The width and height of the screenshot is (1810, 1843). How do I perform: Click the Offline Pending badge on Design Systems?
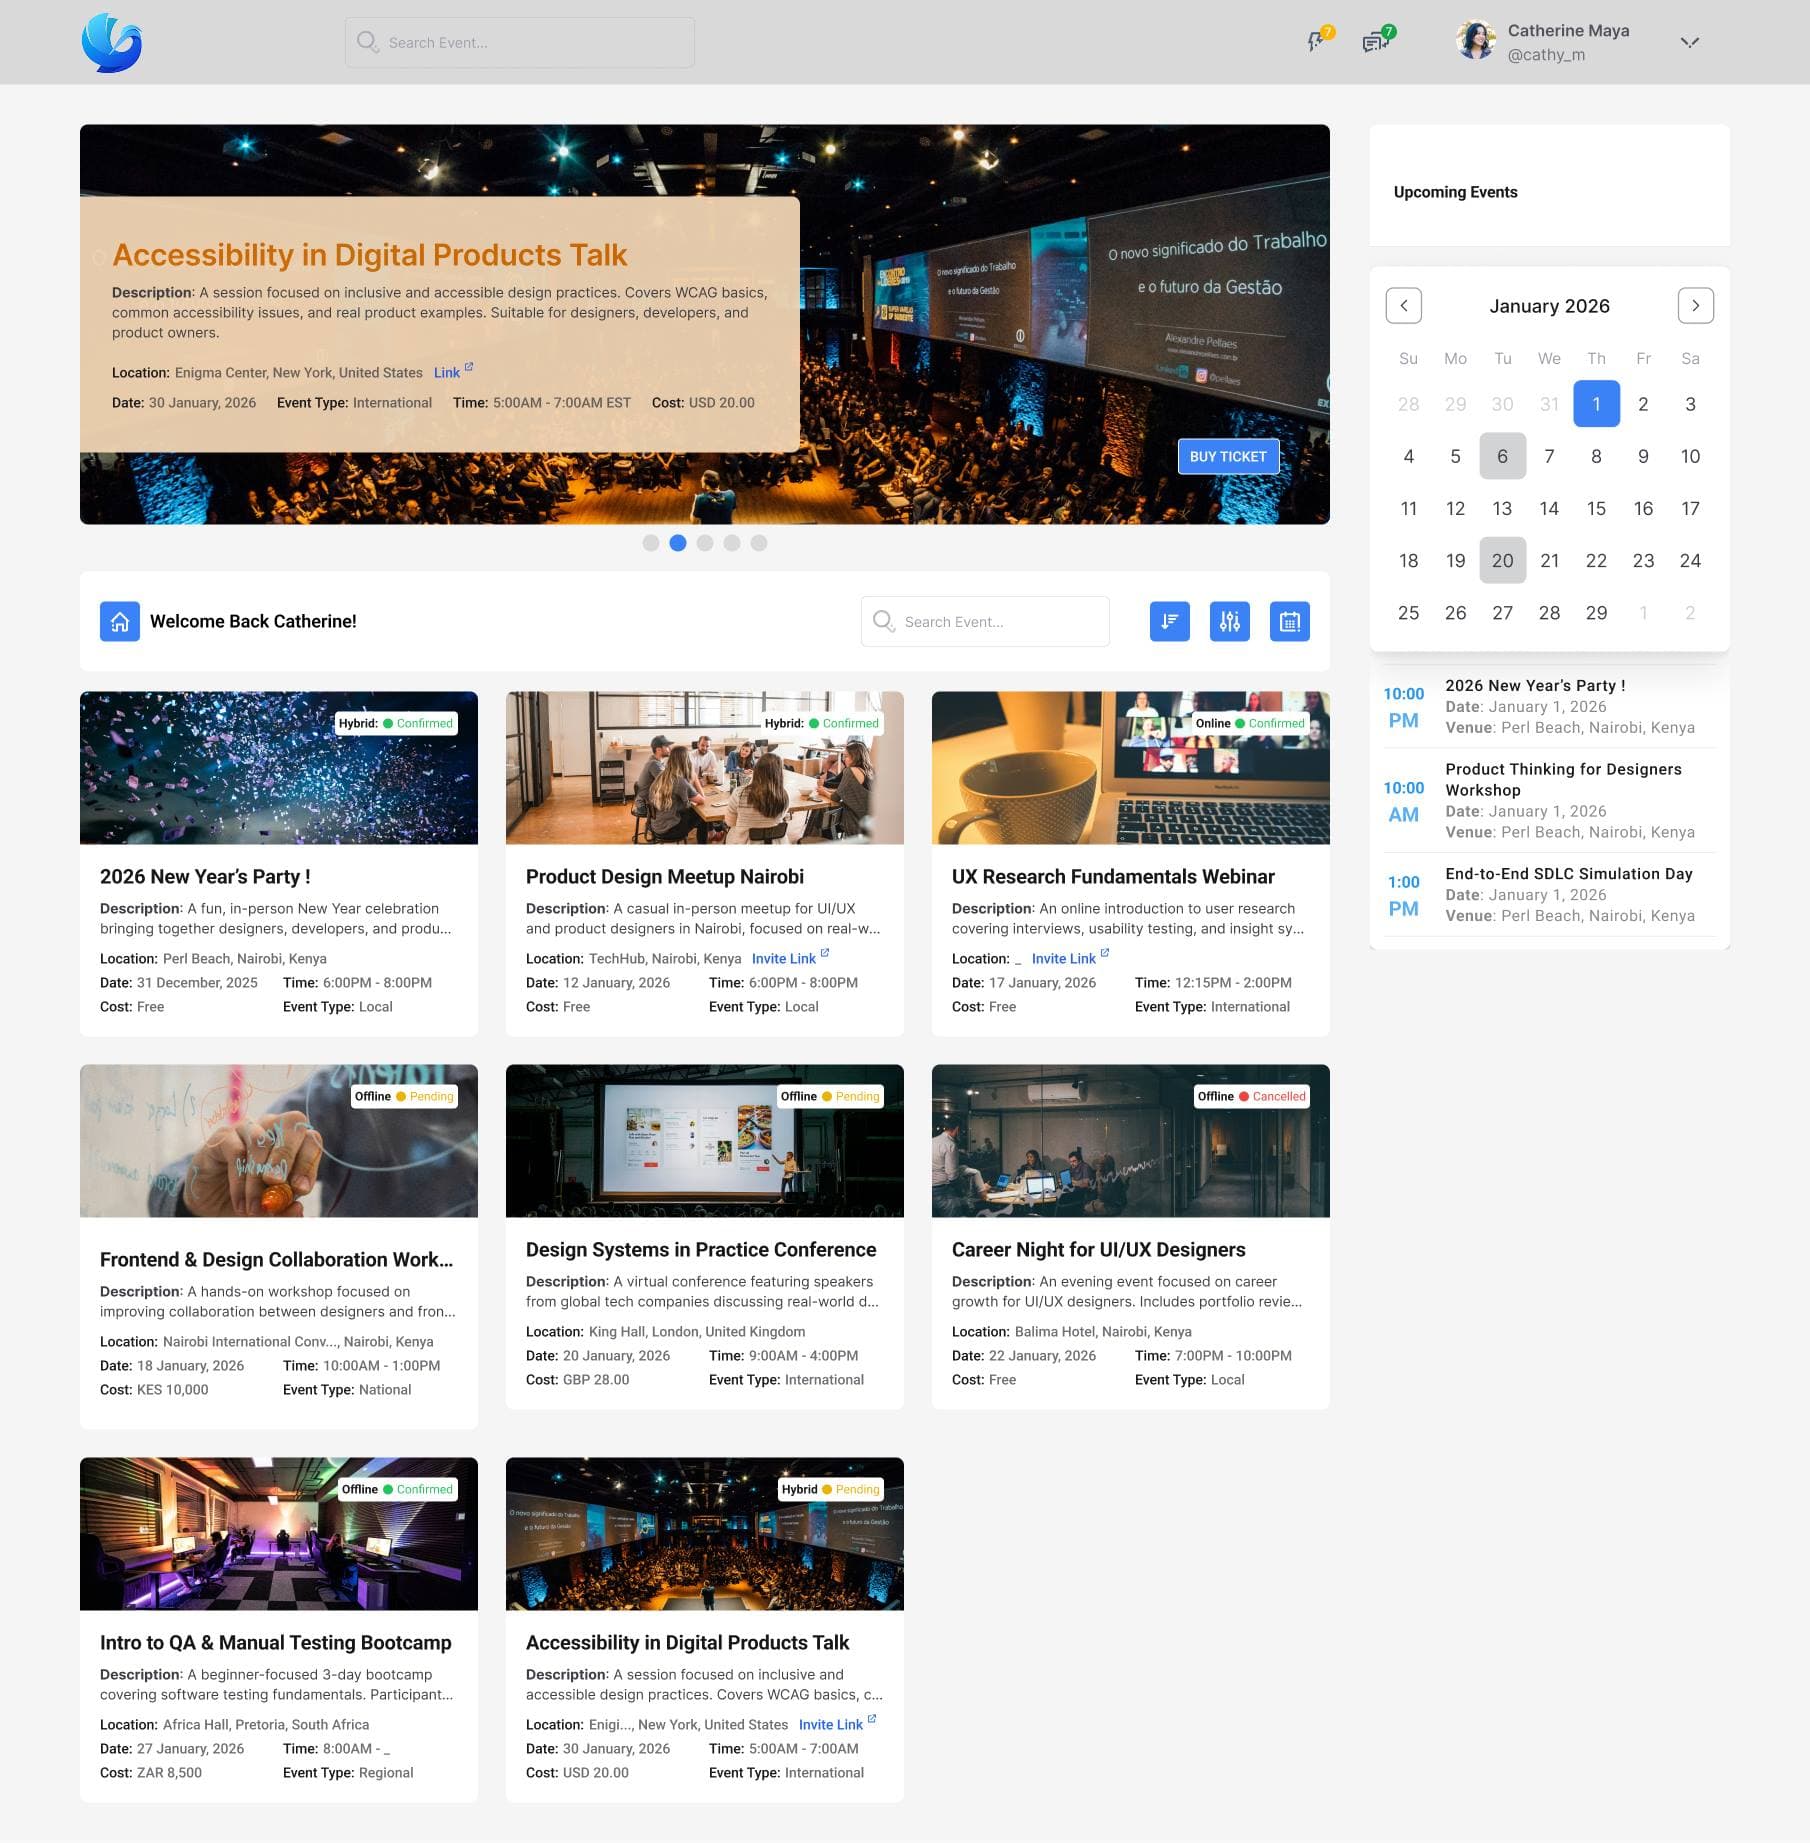(x=831, y=1096)
